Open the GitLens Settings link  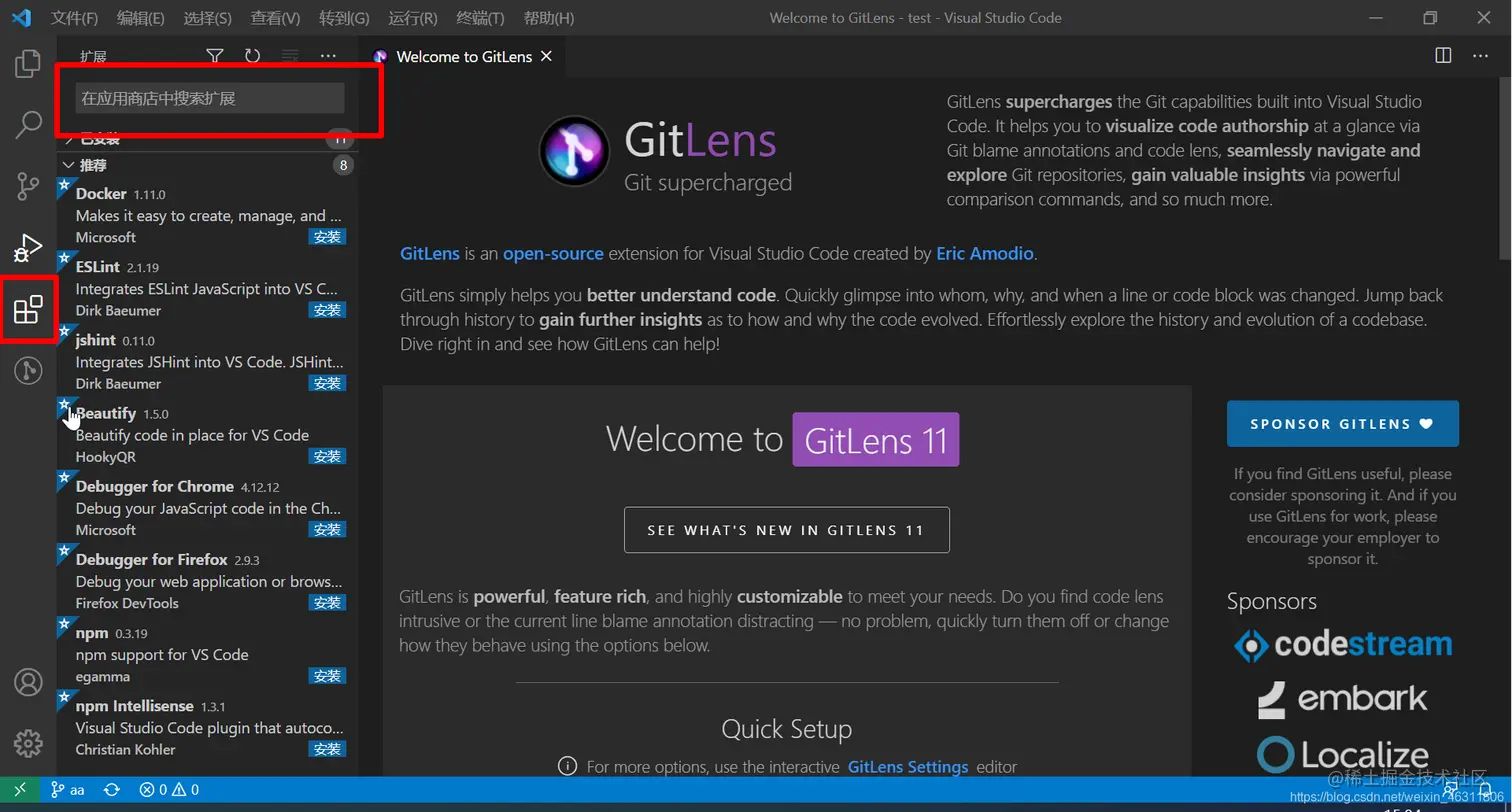[908, 767]
